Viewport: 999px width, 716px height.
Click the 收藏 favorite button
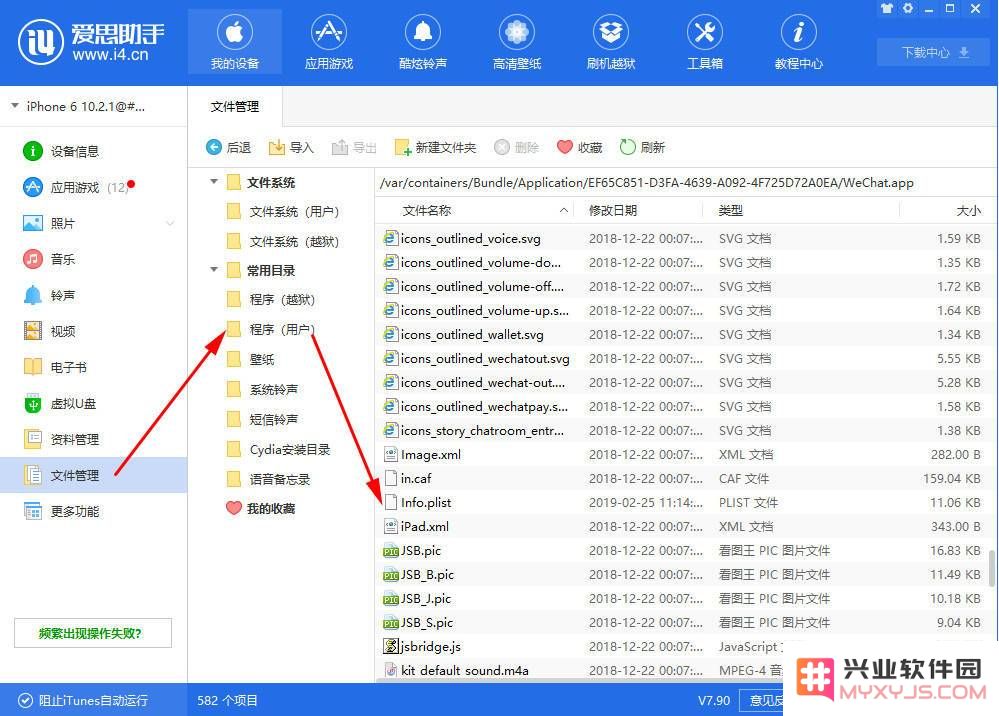pos(579,148)
